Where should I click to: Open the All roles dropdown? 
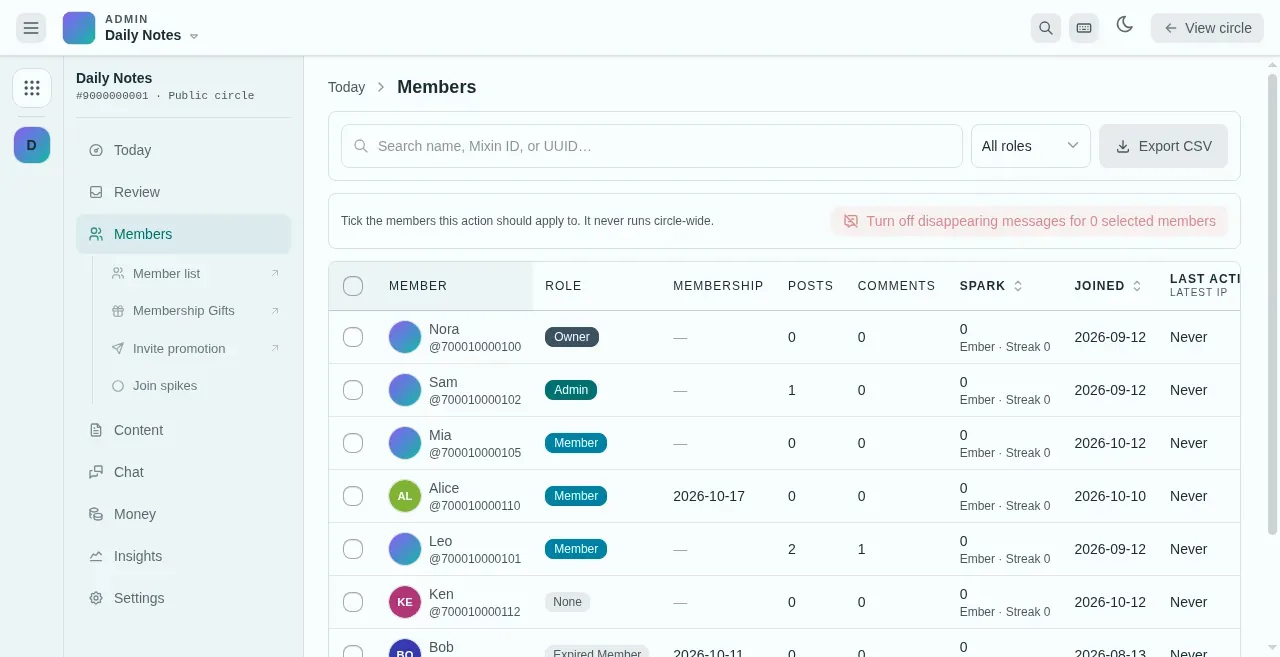point(1031,146)
